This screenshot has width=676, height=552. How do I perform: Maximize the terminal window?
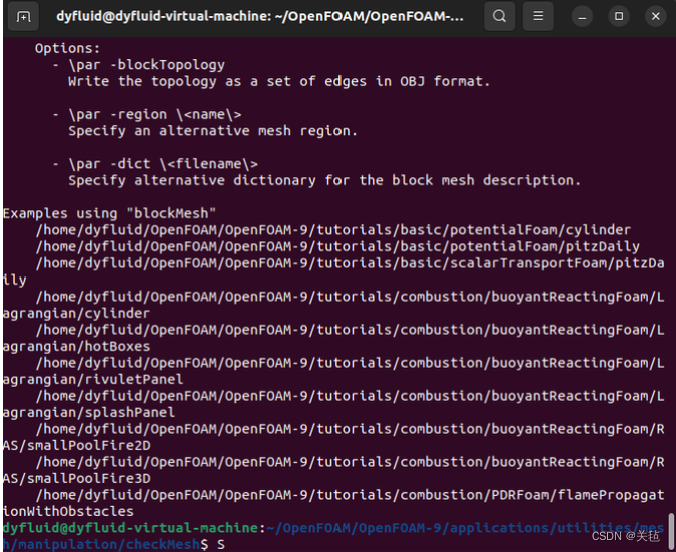coord(619,16)
